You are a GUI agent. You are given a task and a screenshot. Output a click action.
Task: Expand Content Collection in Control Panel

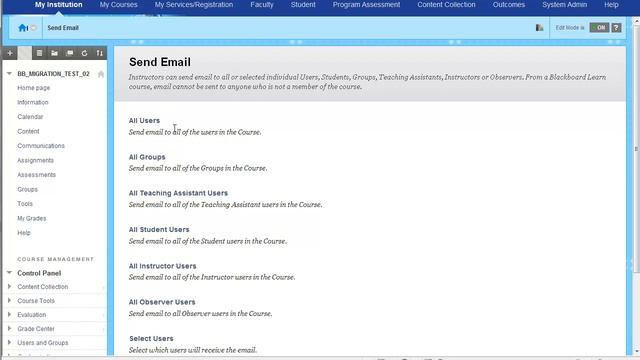[9, 287]
